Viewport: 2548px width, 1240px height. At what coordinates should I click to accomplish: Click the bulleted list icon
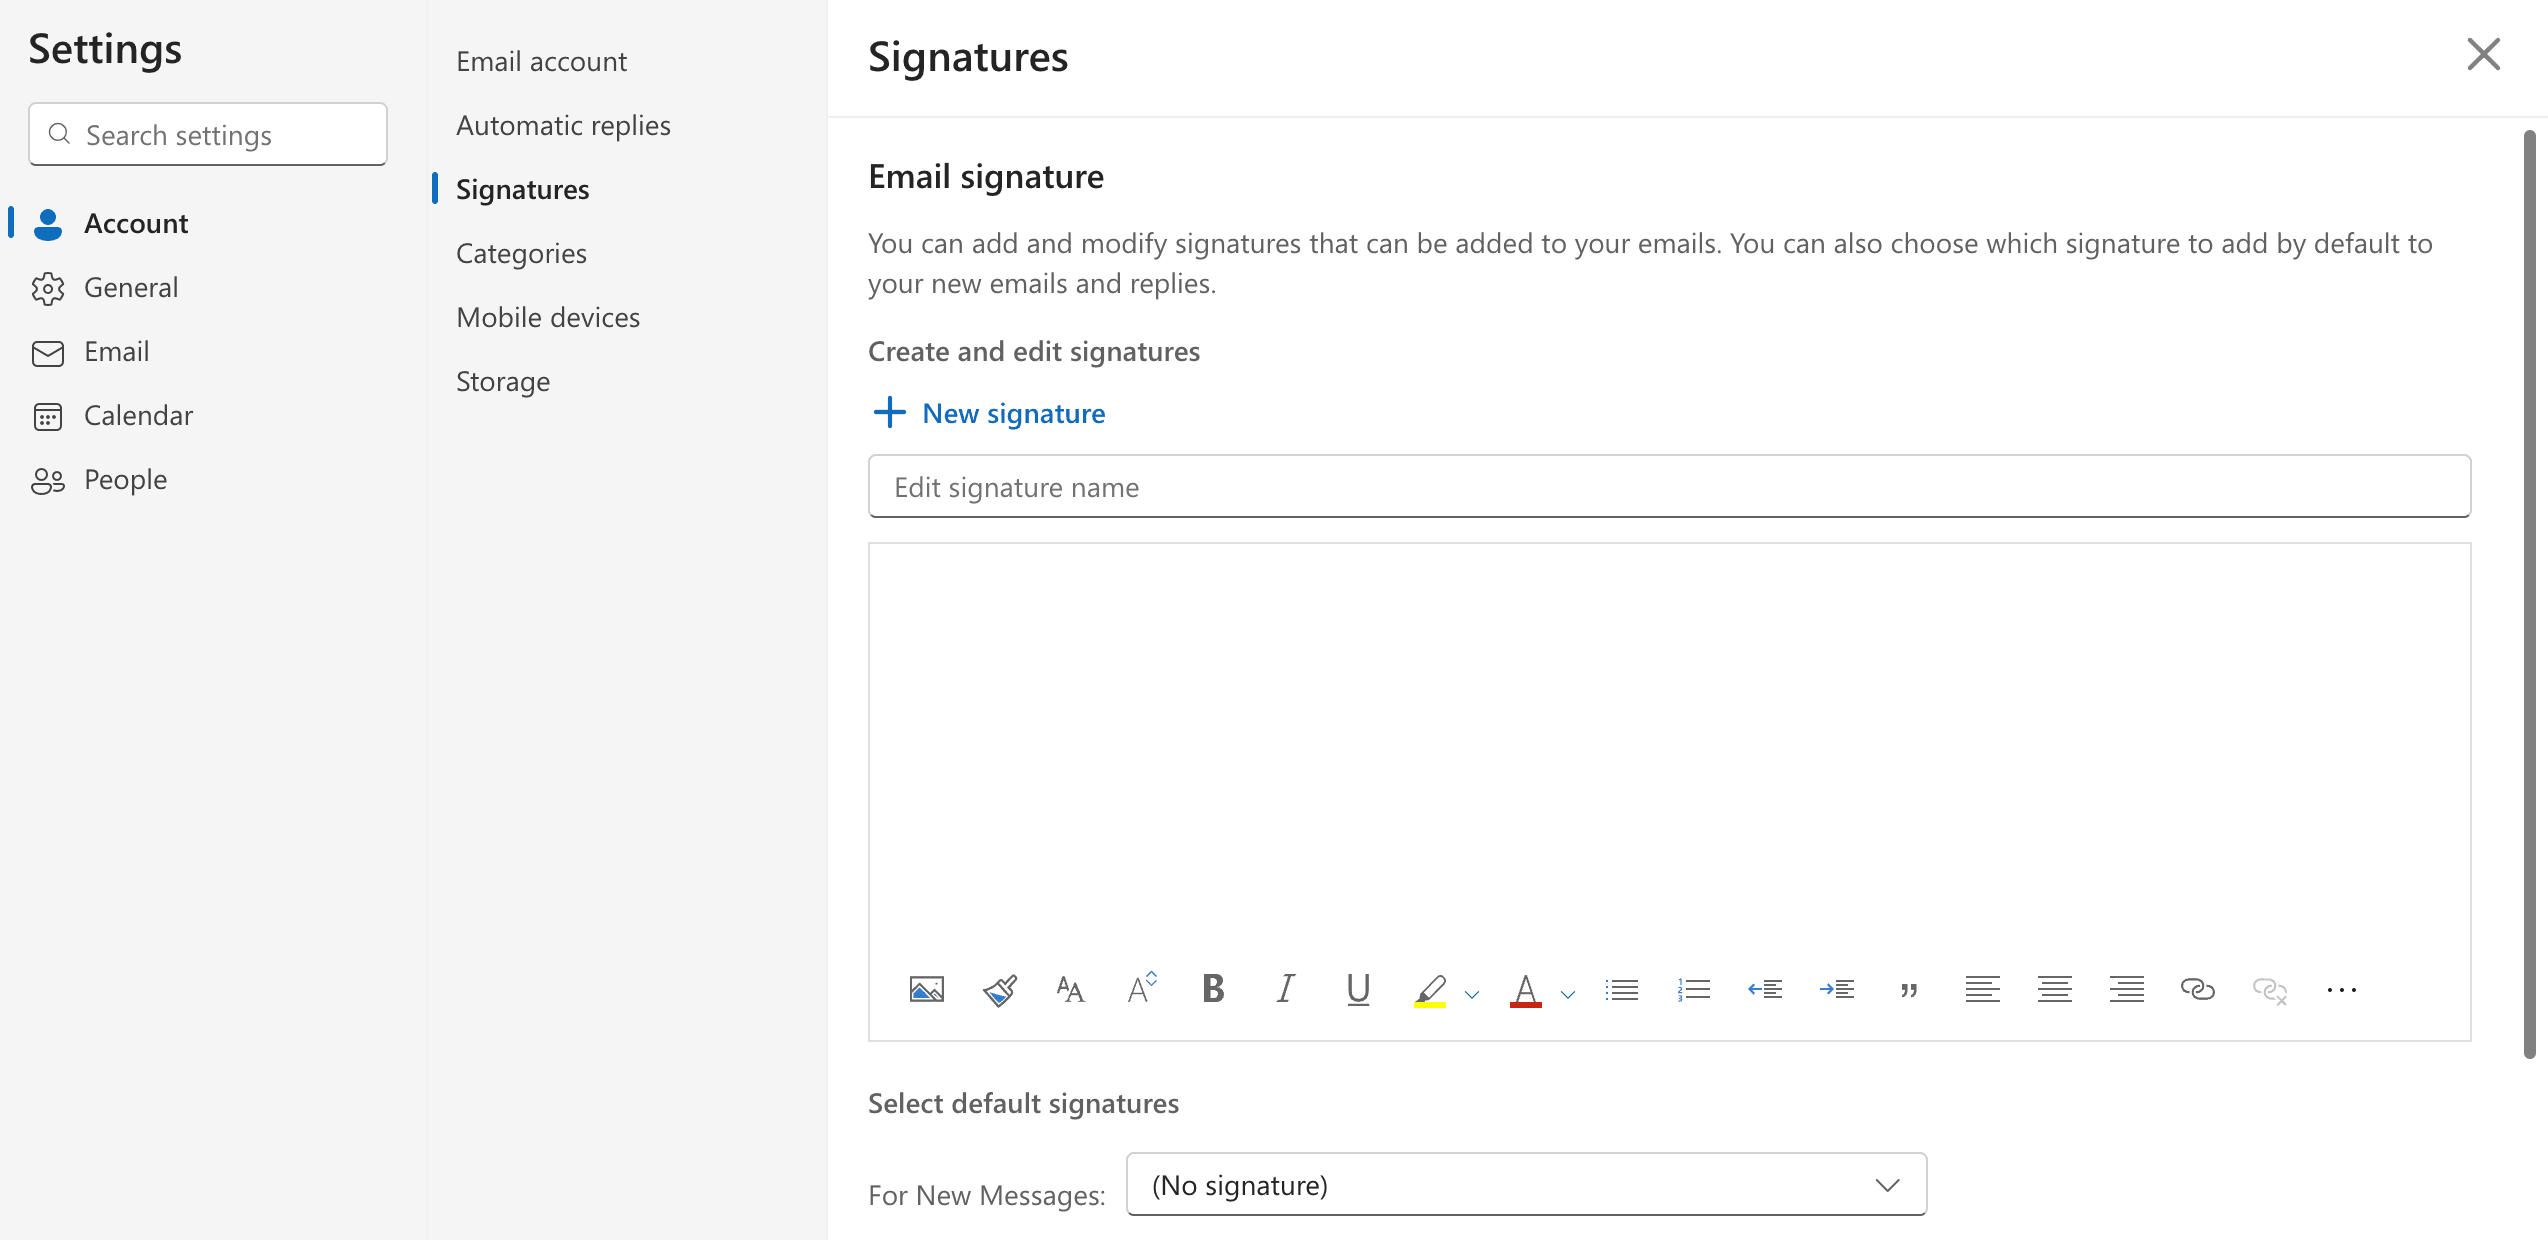point(1621,990)
